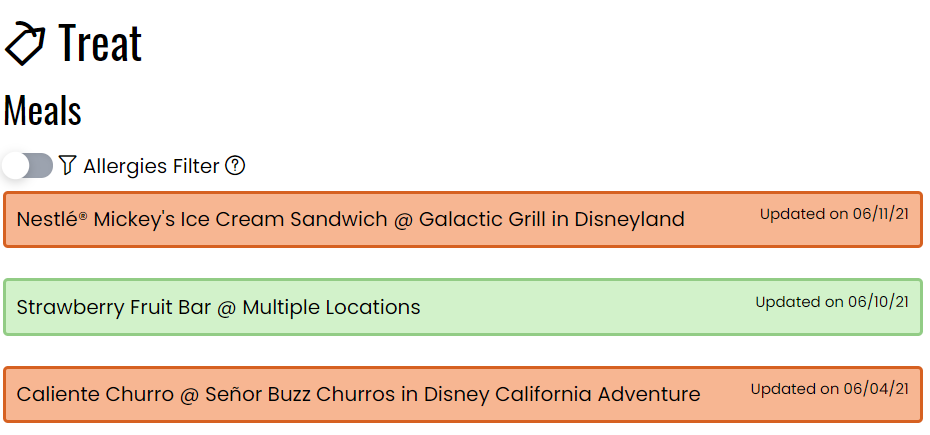Click the funnel filter icon
930x435 pixels.
click(68, 166)
